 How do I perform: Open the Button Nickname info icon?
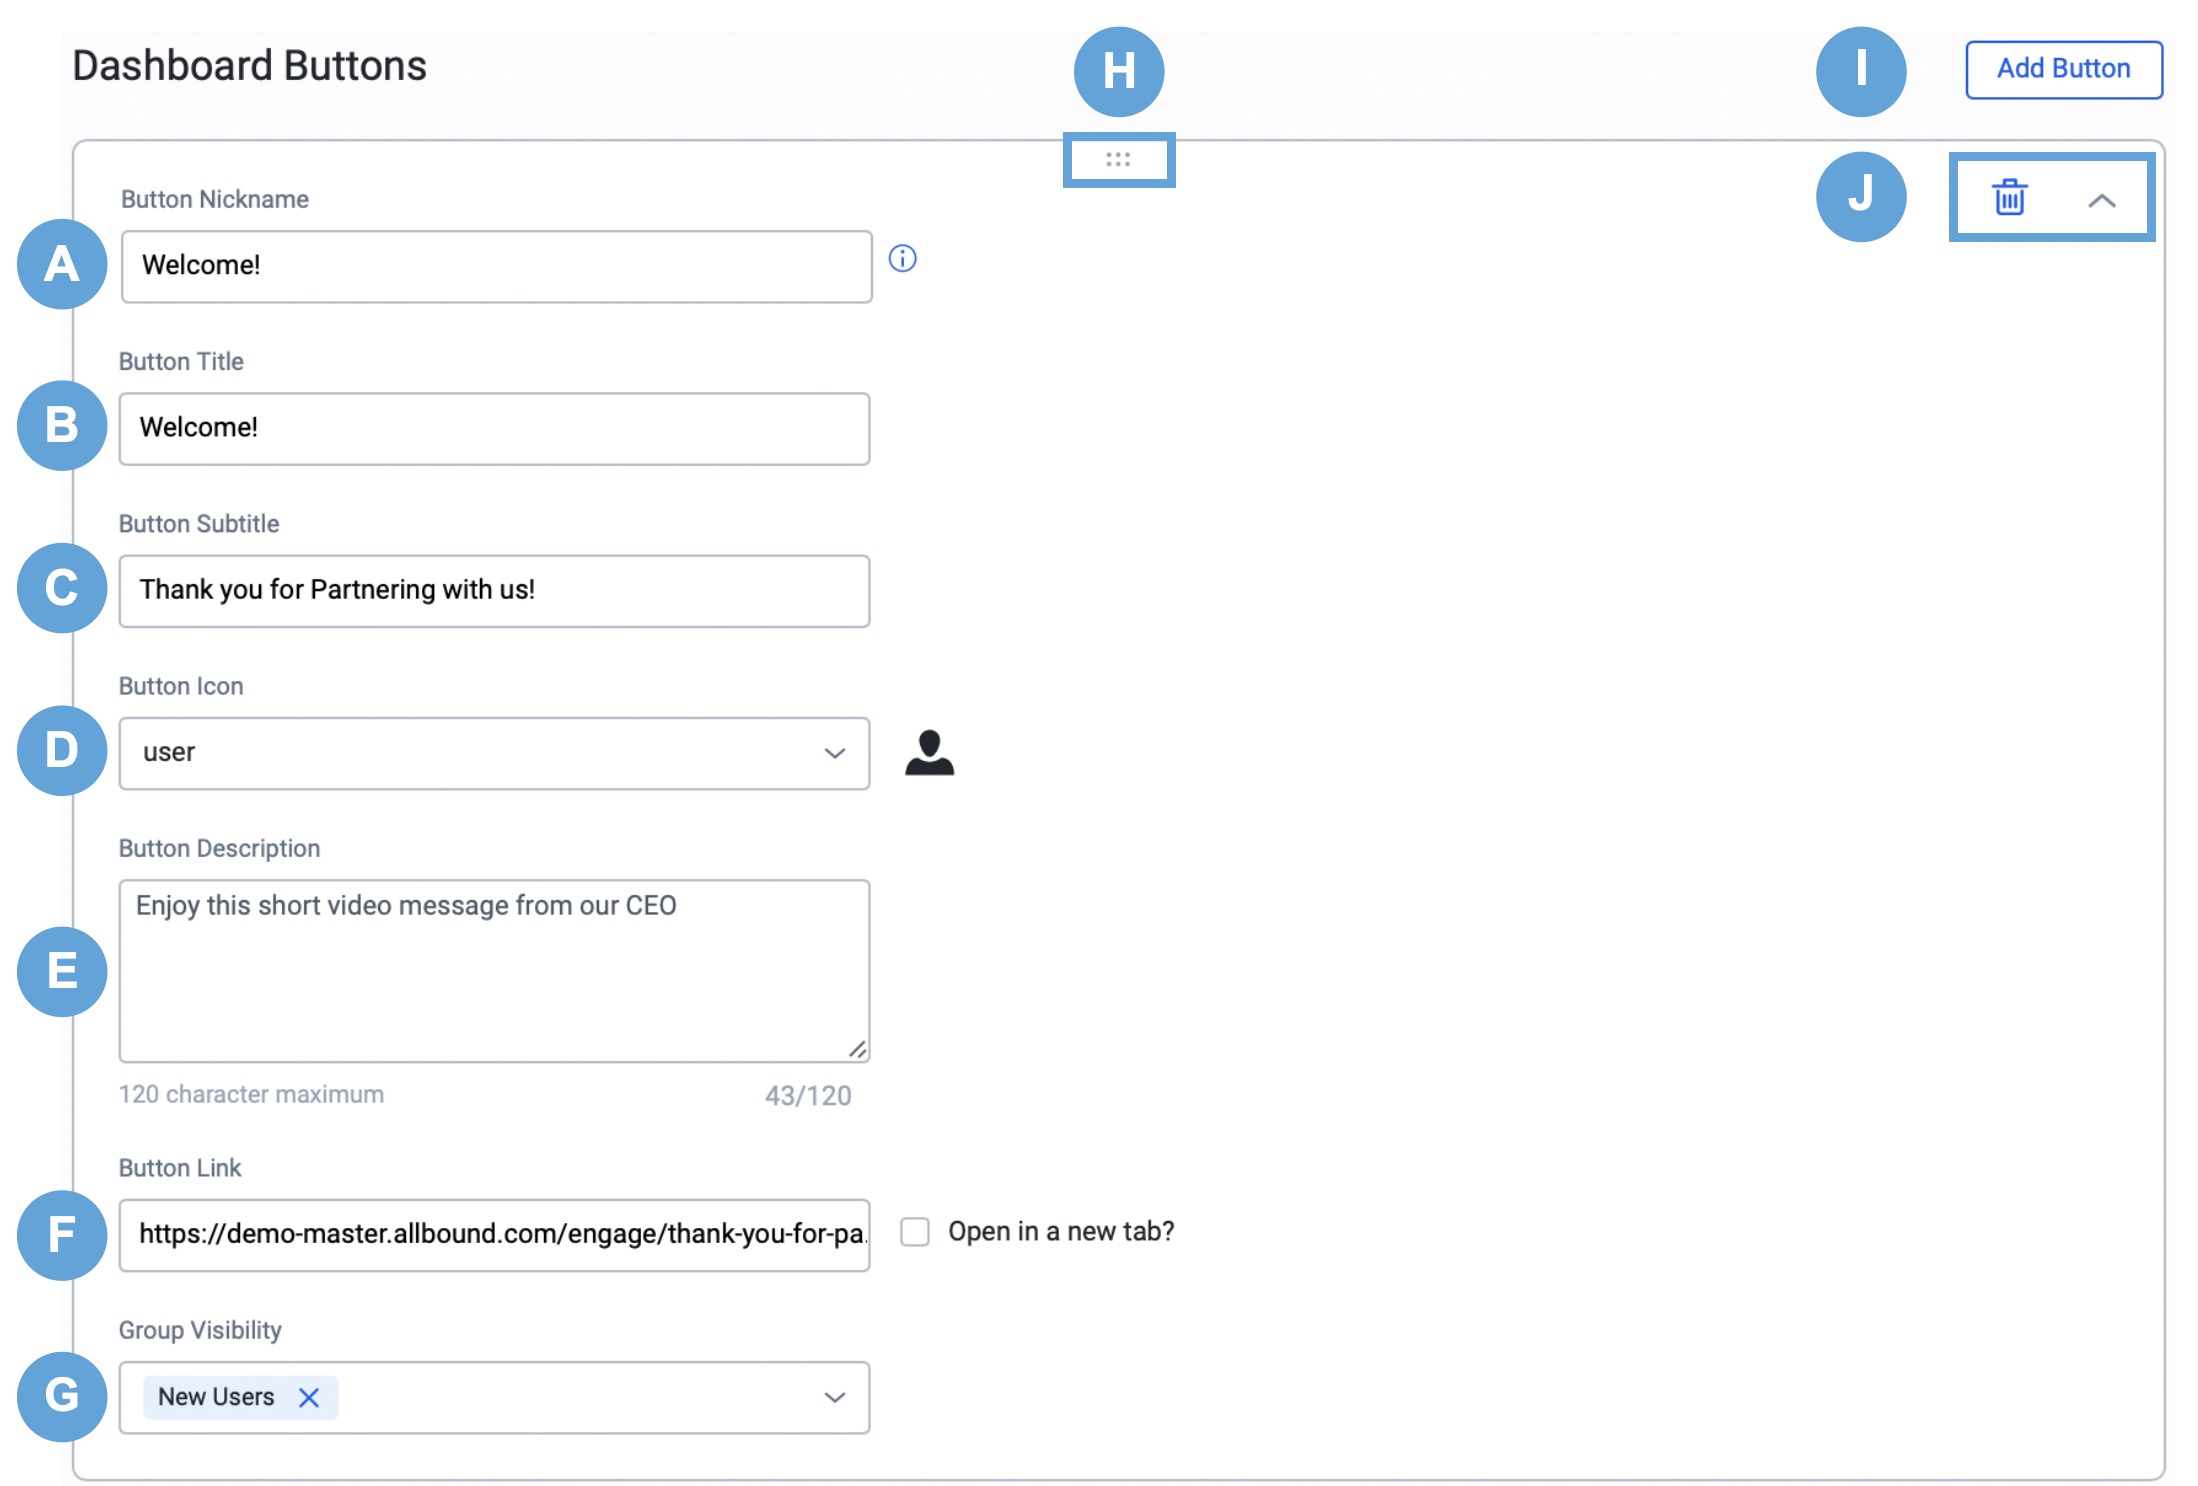click(902, 258)
